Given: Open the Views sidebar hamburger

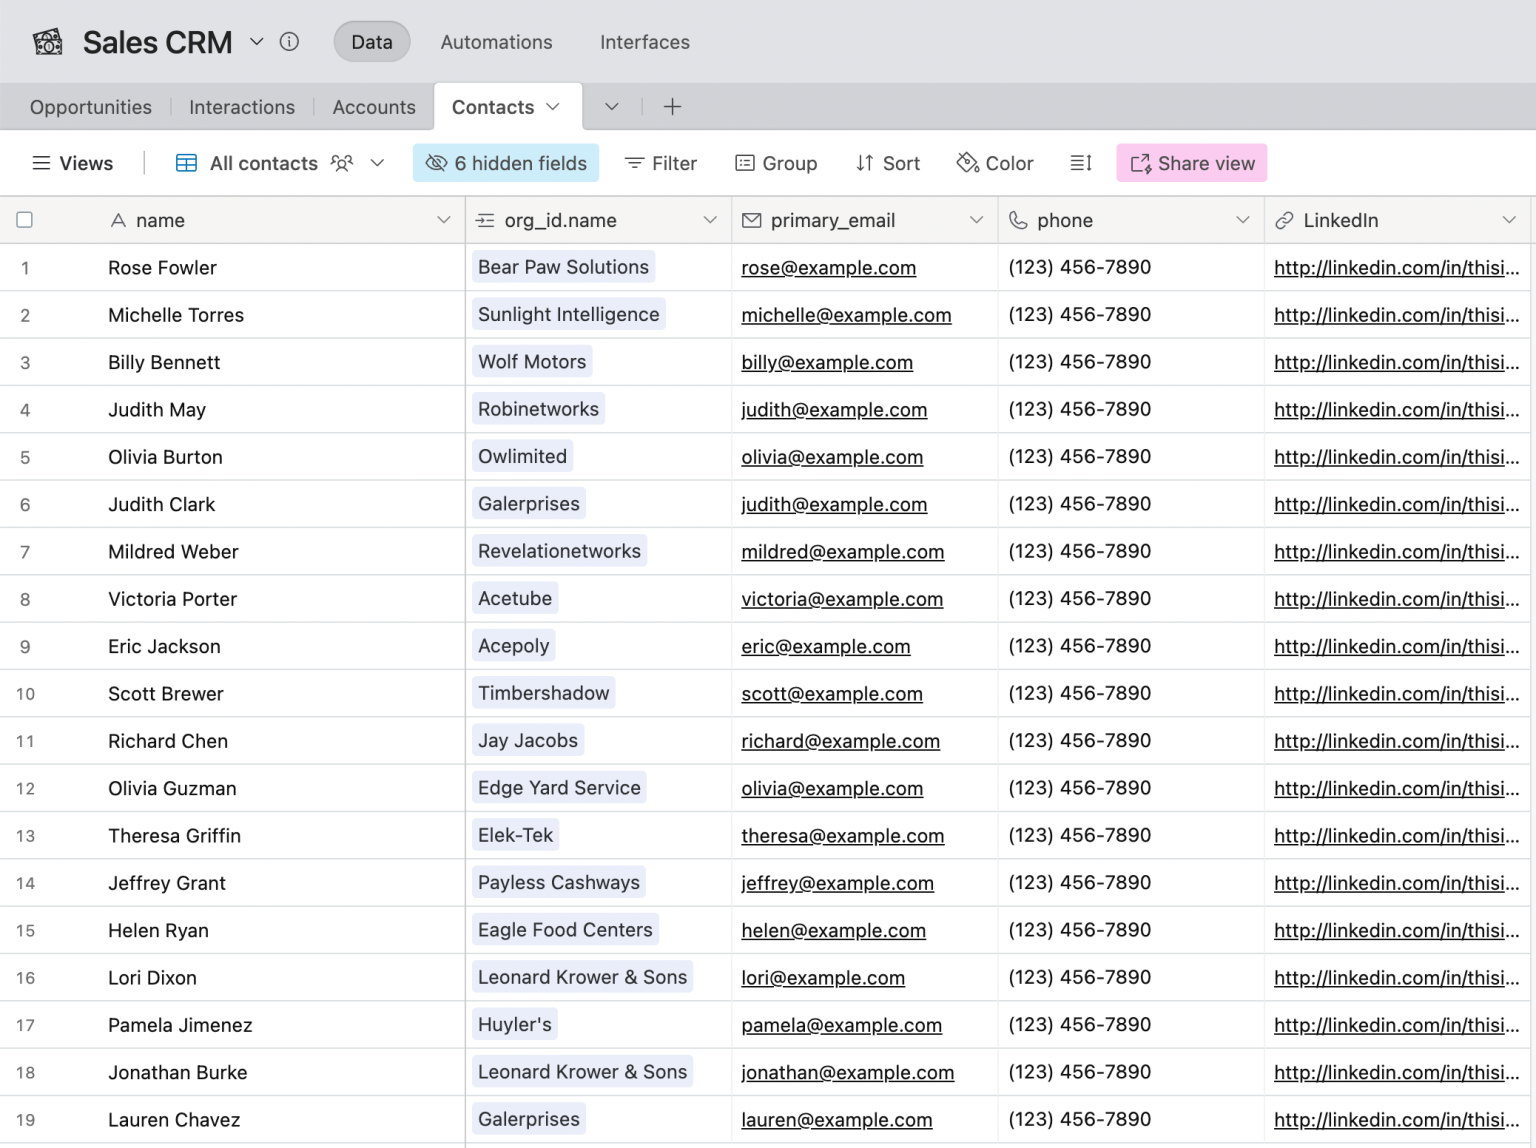Looking at the screenshot, I should click(41, 163).
